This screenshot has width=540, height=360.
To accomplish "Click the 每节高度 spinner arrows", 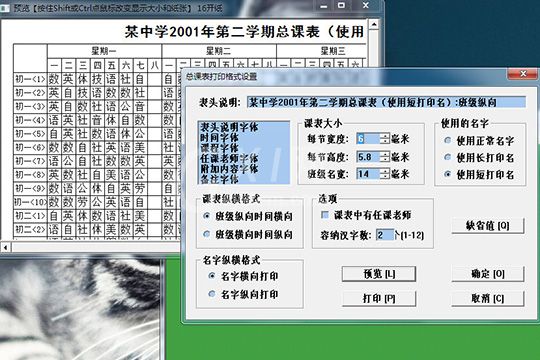I will click(385, 157).
